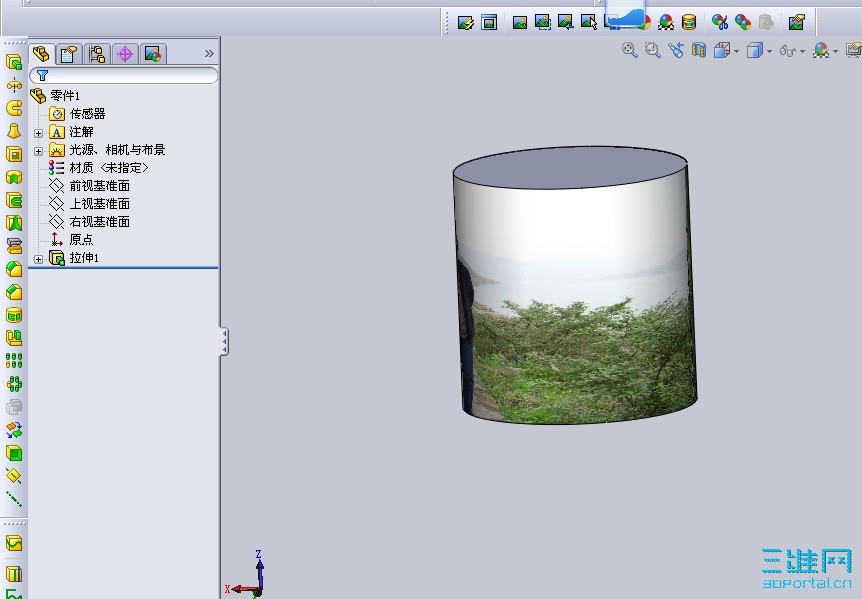Click the copy appearance icon
Image resolution: width=862 pixels, height=599 pixels.
(x=743, y=22)
